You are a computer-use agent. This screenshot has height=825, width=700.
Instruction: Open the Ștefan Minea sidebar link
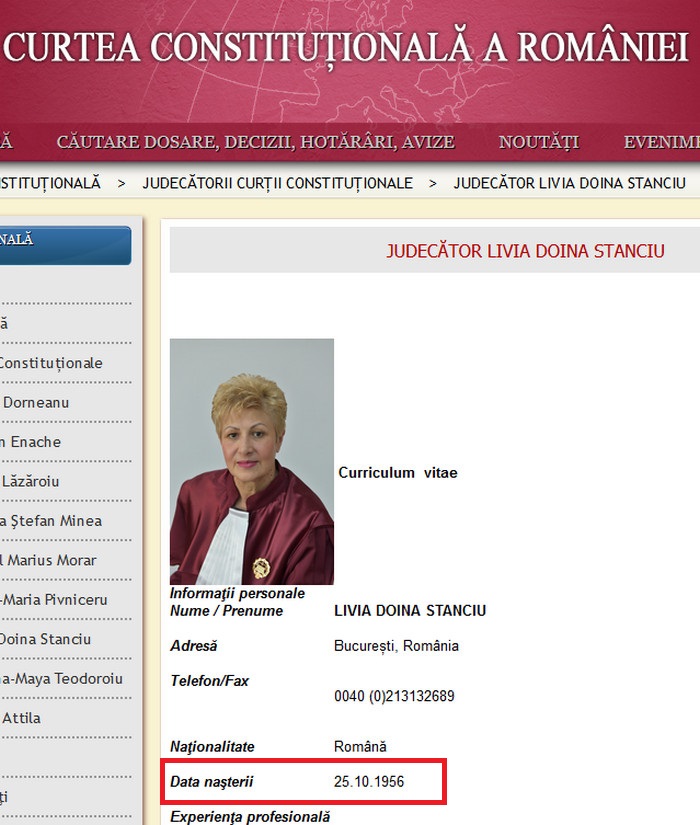pos(51,521)
